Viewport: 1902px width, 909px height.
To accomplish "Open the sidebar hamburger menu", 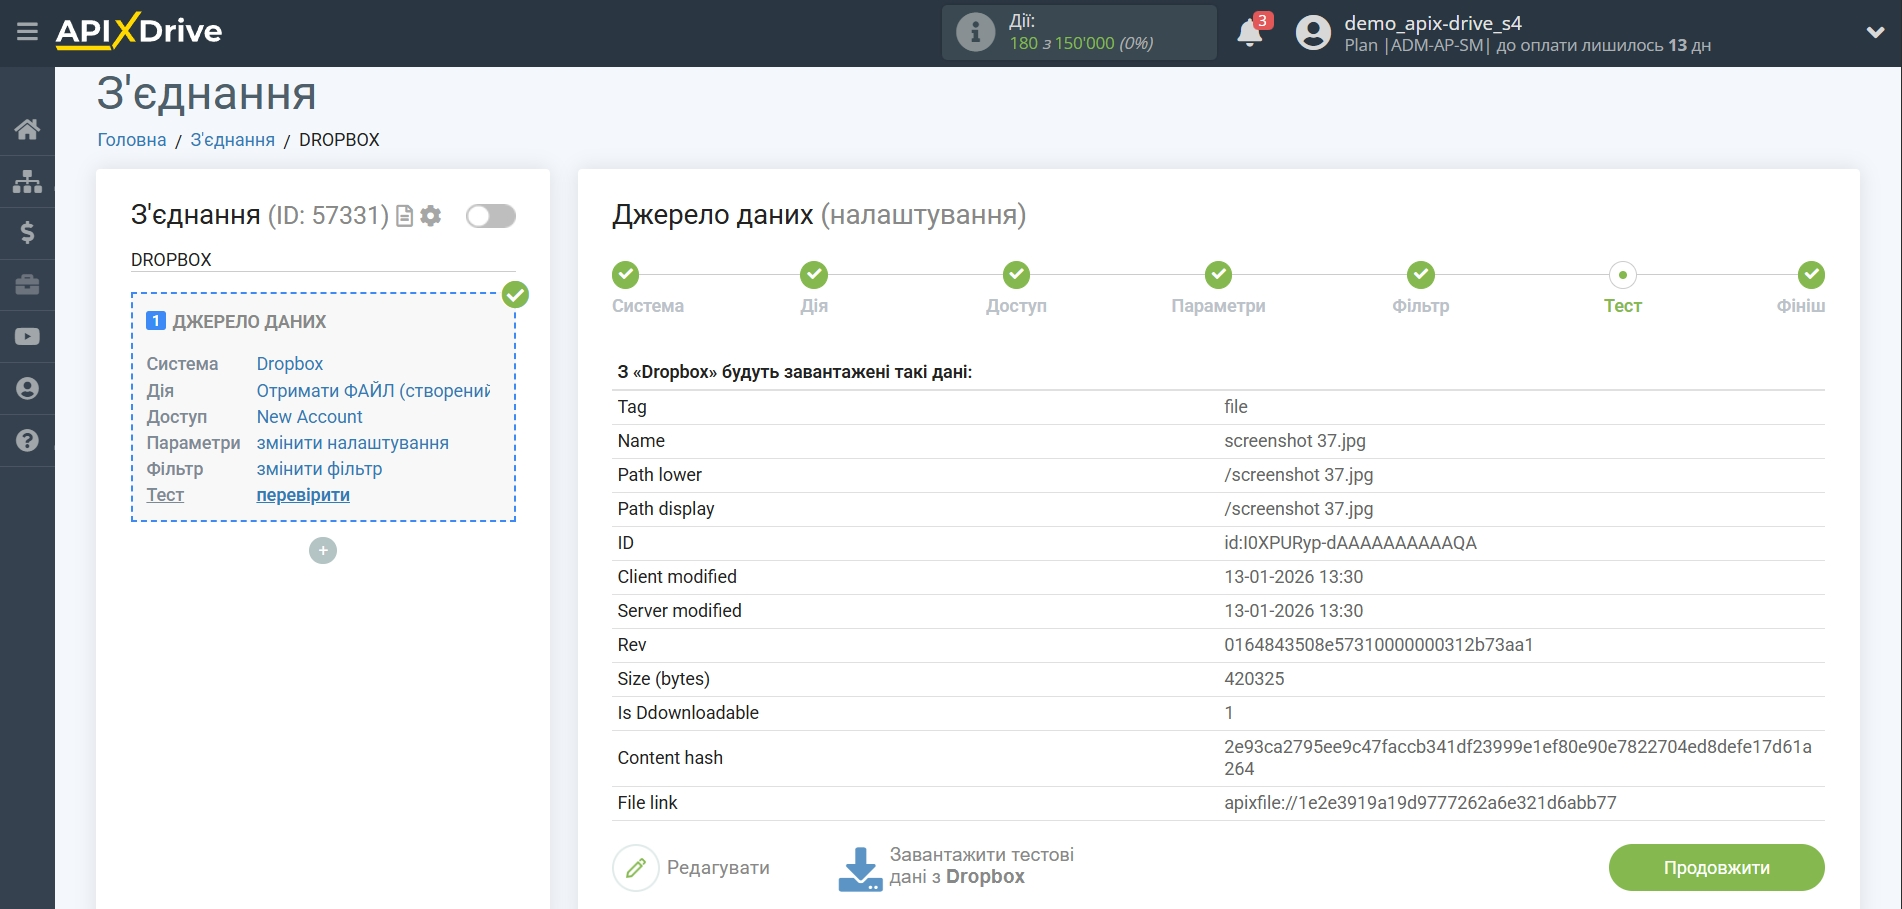I will click(x=27, y=31).
